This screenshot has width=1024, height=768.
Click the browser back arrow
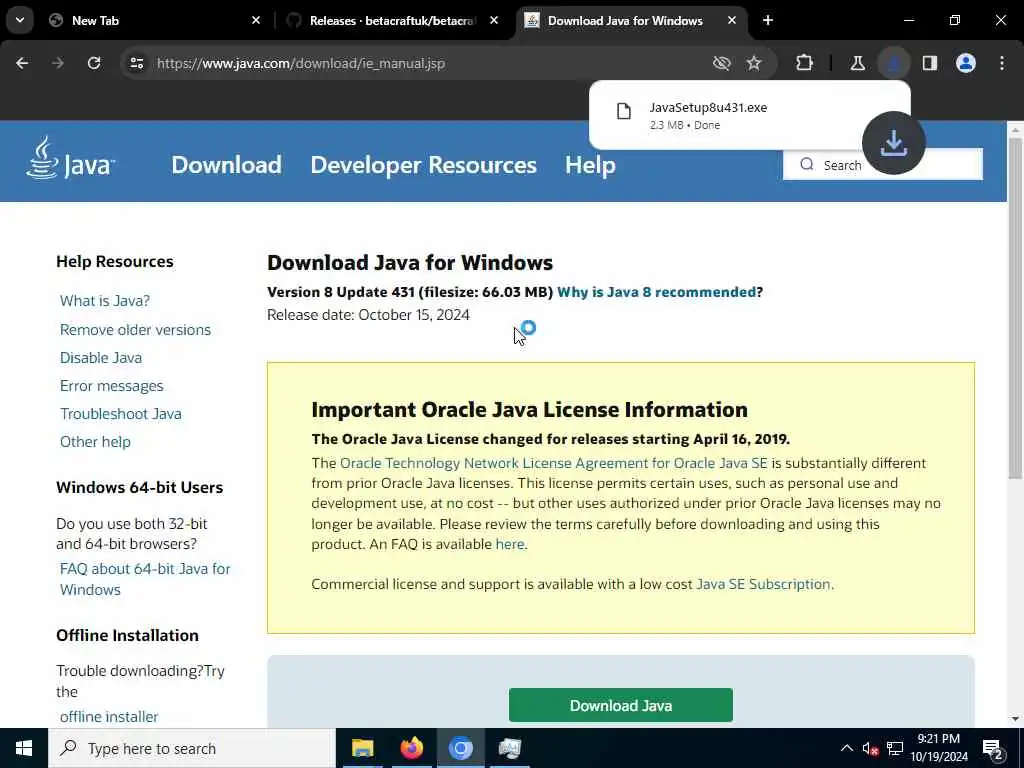point(22,63)
